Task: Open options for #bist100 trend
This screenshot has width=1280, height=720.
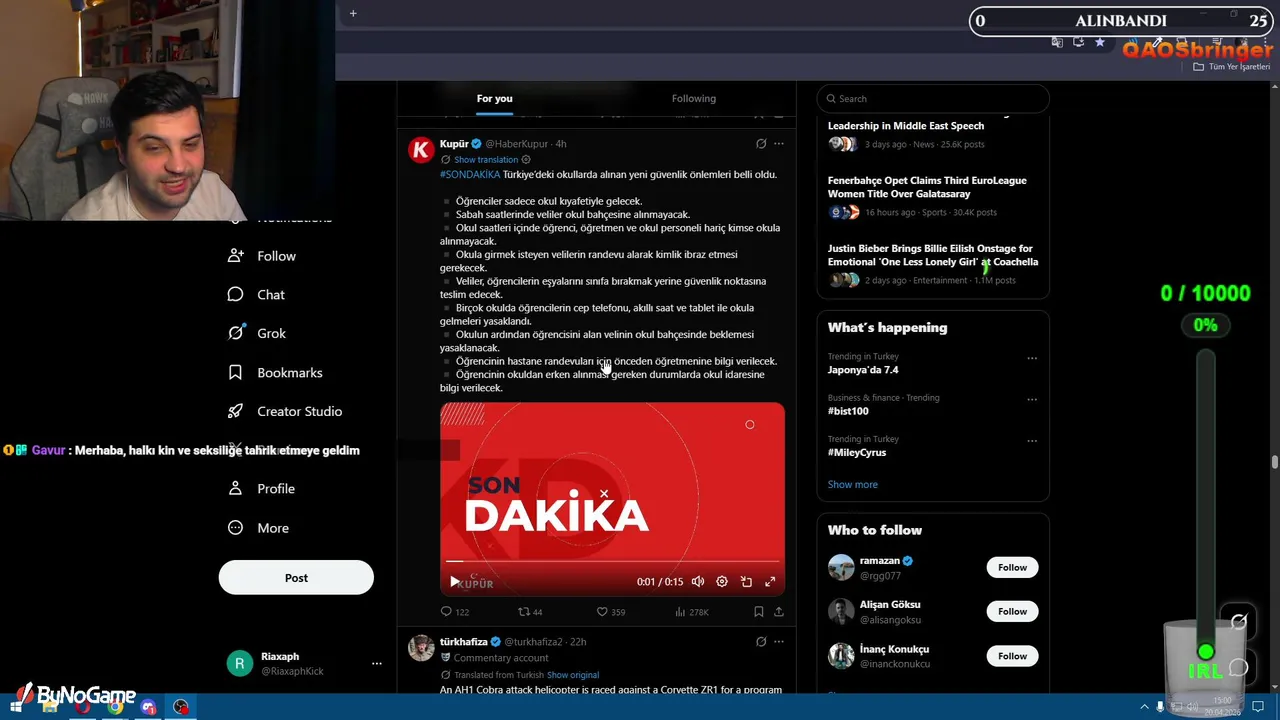Action: 1032,399
